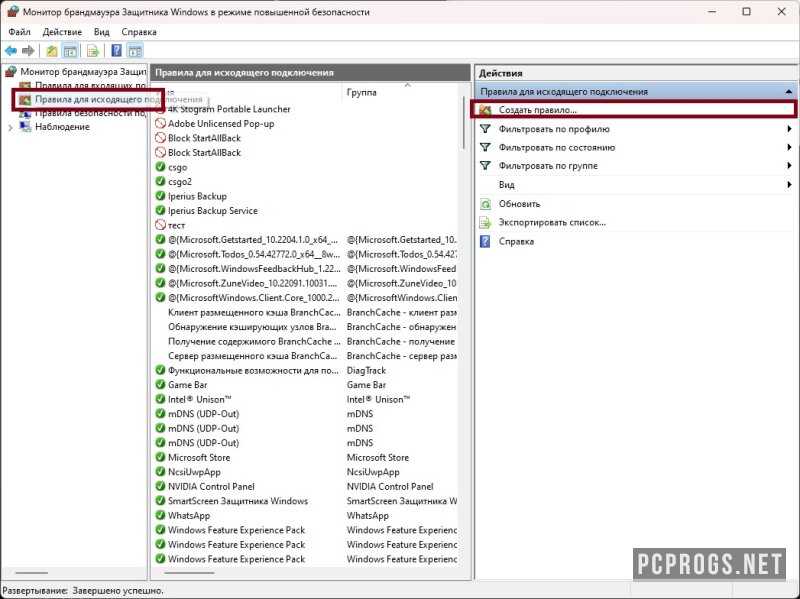Image resolution: width=800 pixels, height=599 pixels.
Task: Select the csgo2 rule
Action: (x=180, y=182)
